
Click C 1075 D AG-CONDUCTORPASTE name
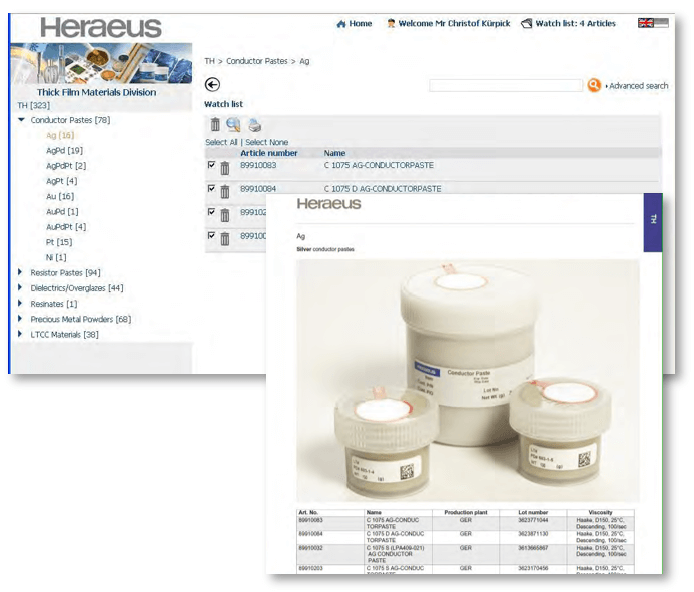(x=382, y=189)
